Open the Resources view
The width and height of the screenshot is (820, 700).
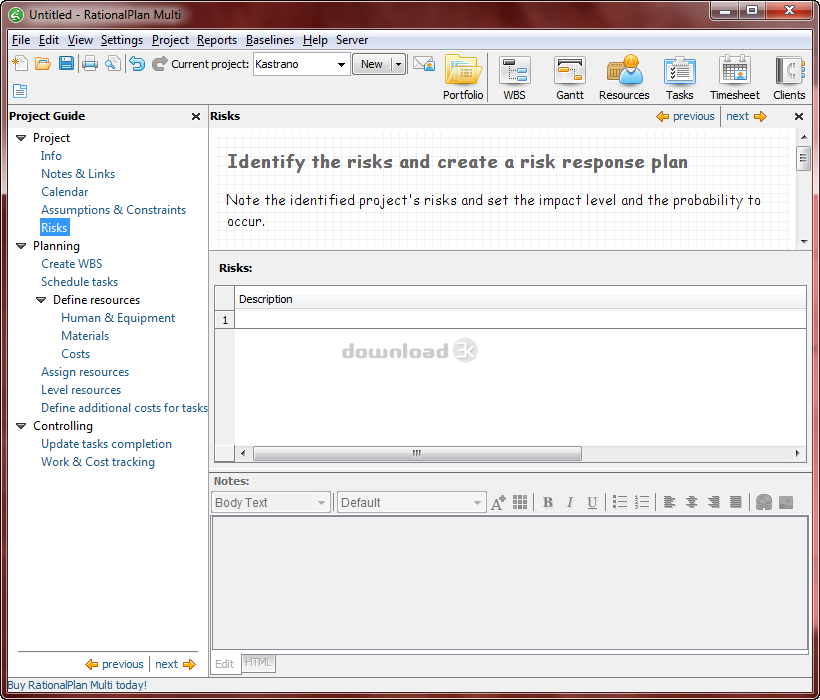pos(624,77)
